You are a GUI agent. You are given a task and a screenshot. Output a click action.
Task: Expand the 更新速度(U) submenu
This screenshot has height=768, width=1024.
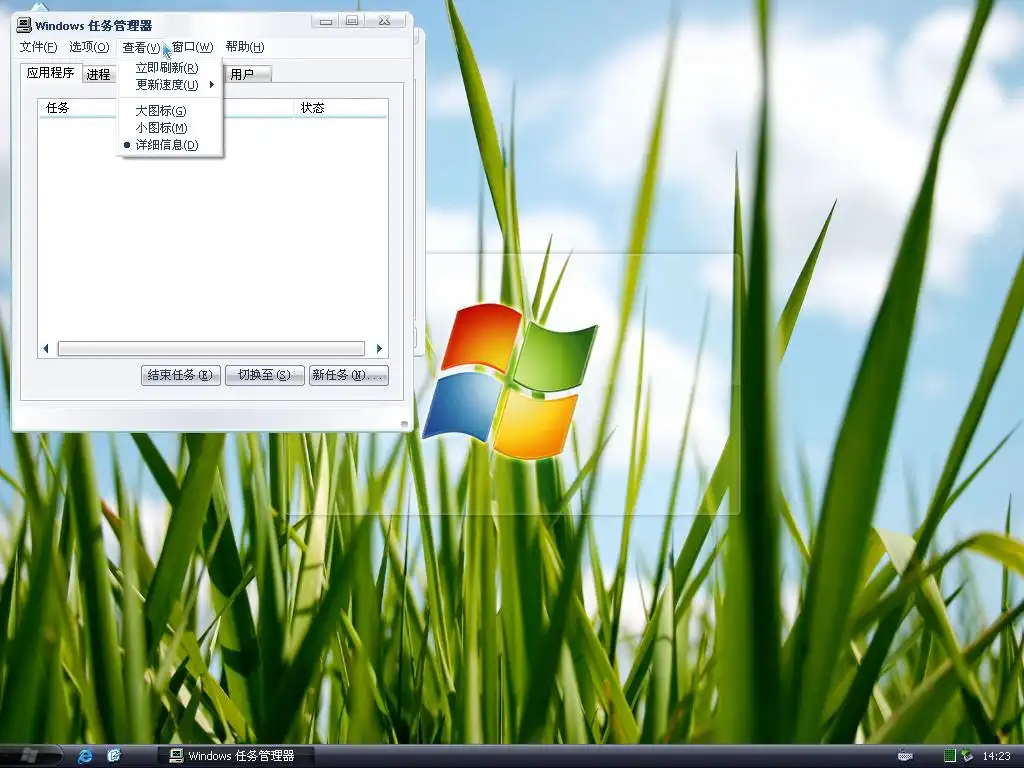(170, 85)
